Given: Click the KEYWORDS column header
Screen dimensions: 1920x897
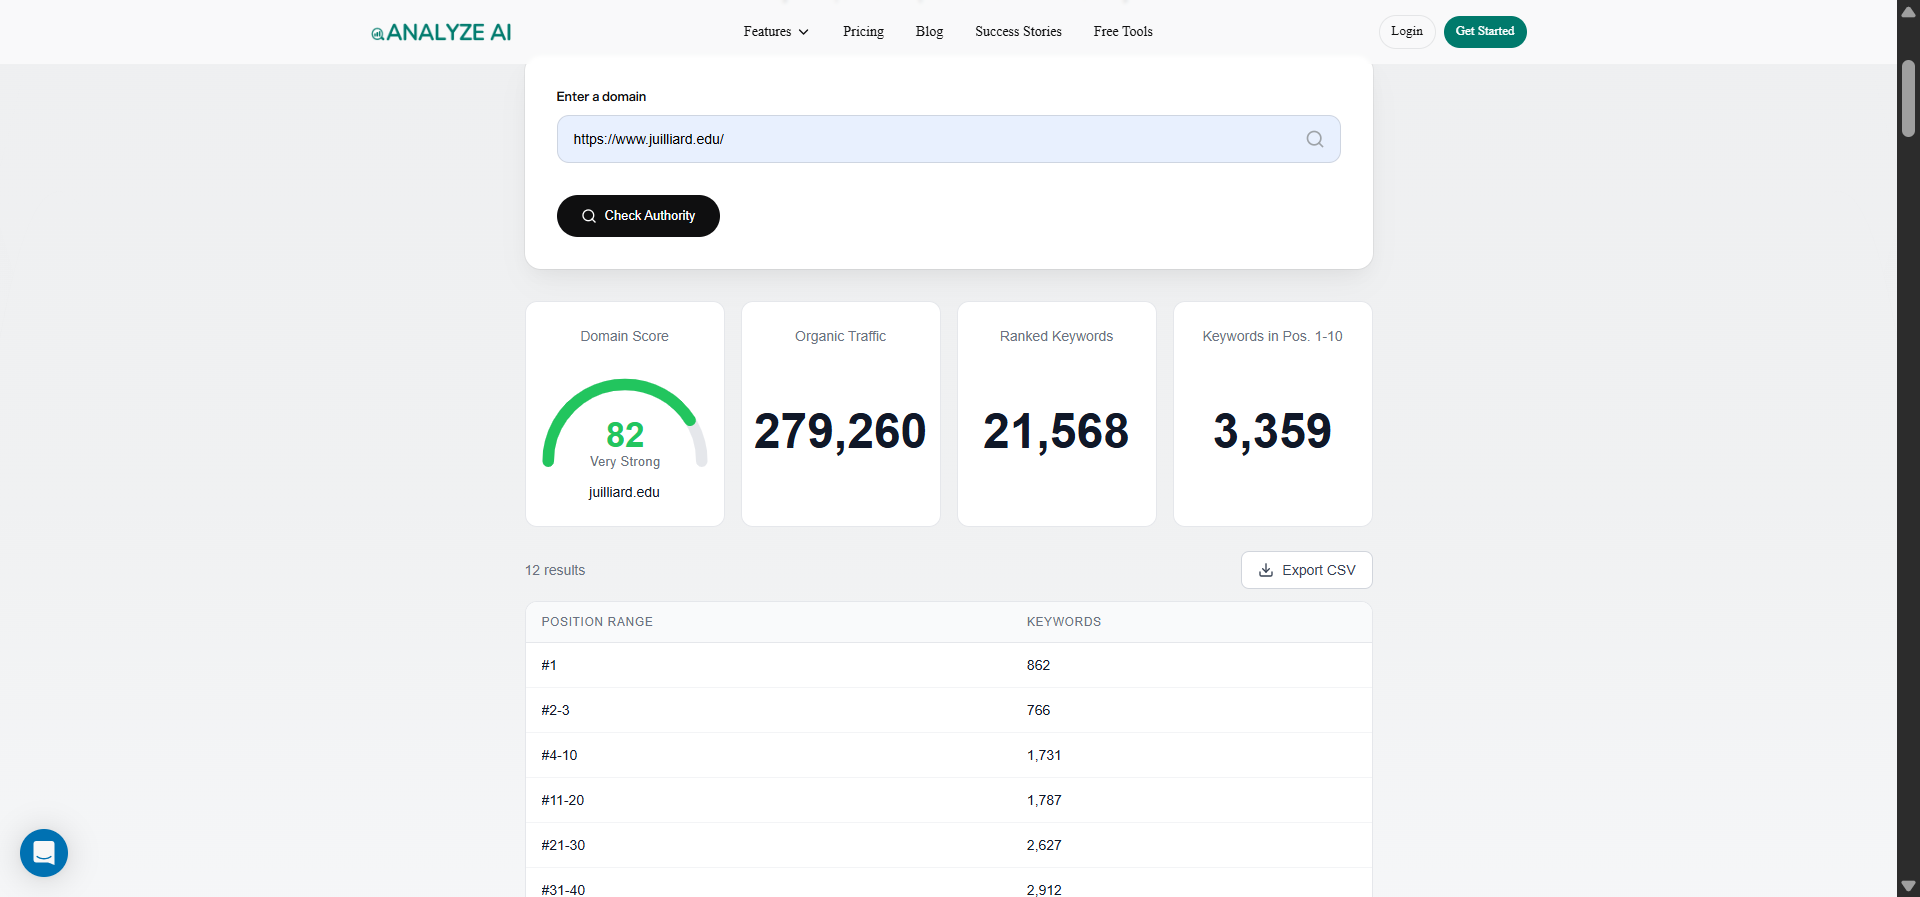Looking at the screenshot, I should 1064,622.
